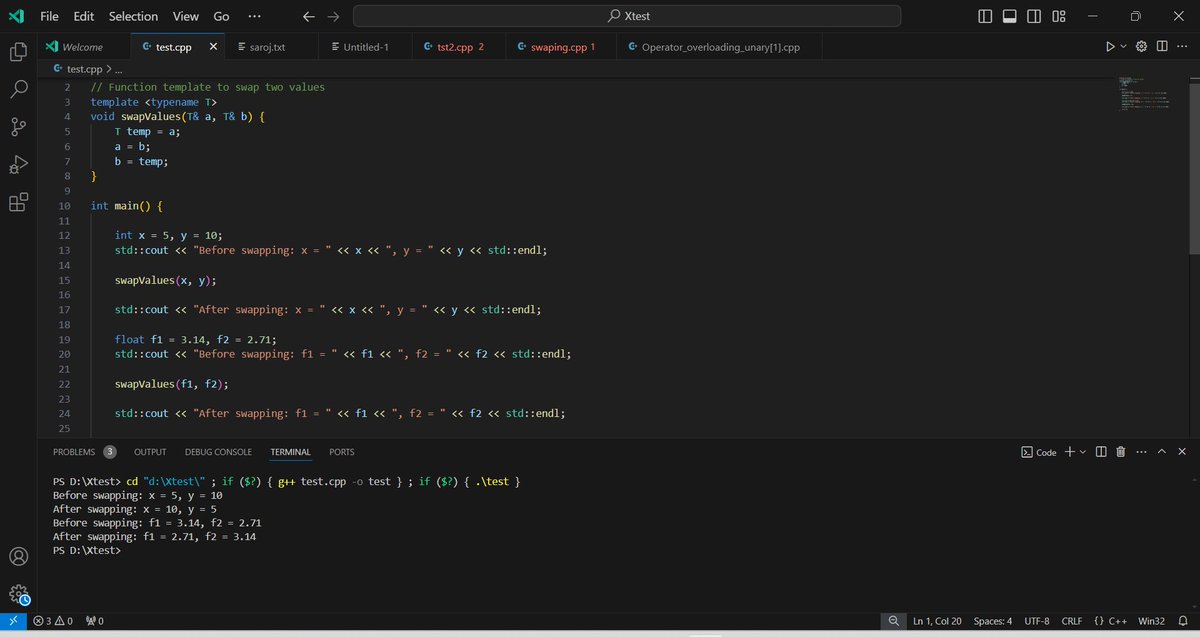The height and width of the screenshot is (637, 1200).
Task: Open the Source Control view
Action: 18,127
